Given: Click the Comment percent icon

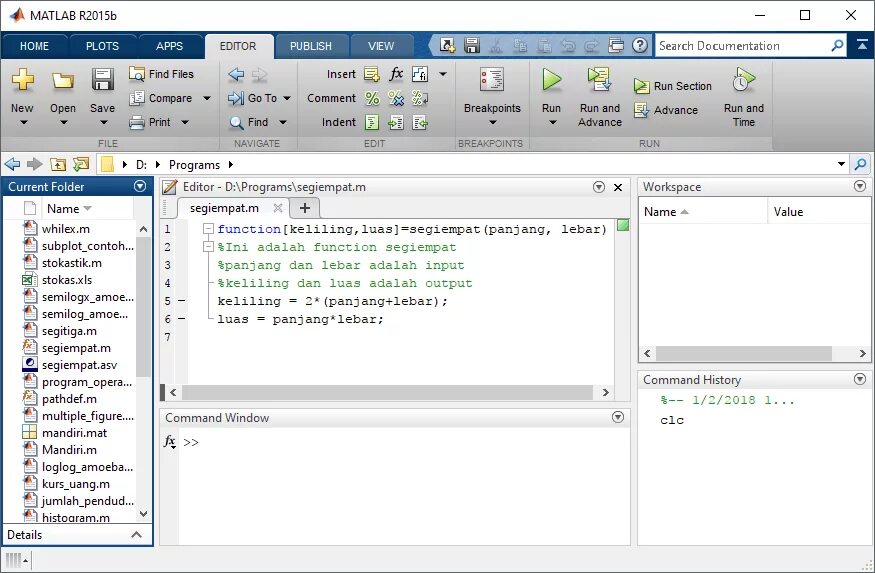Looking at the screenshot, I should [372, 98].
